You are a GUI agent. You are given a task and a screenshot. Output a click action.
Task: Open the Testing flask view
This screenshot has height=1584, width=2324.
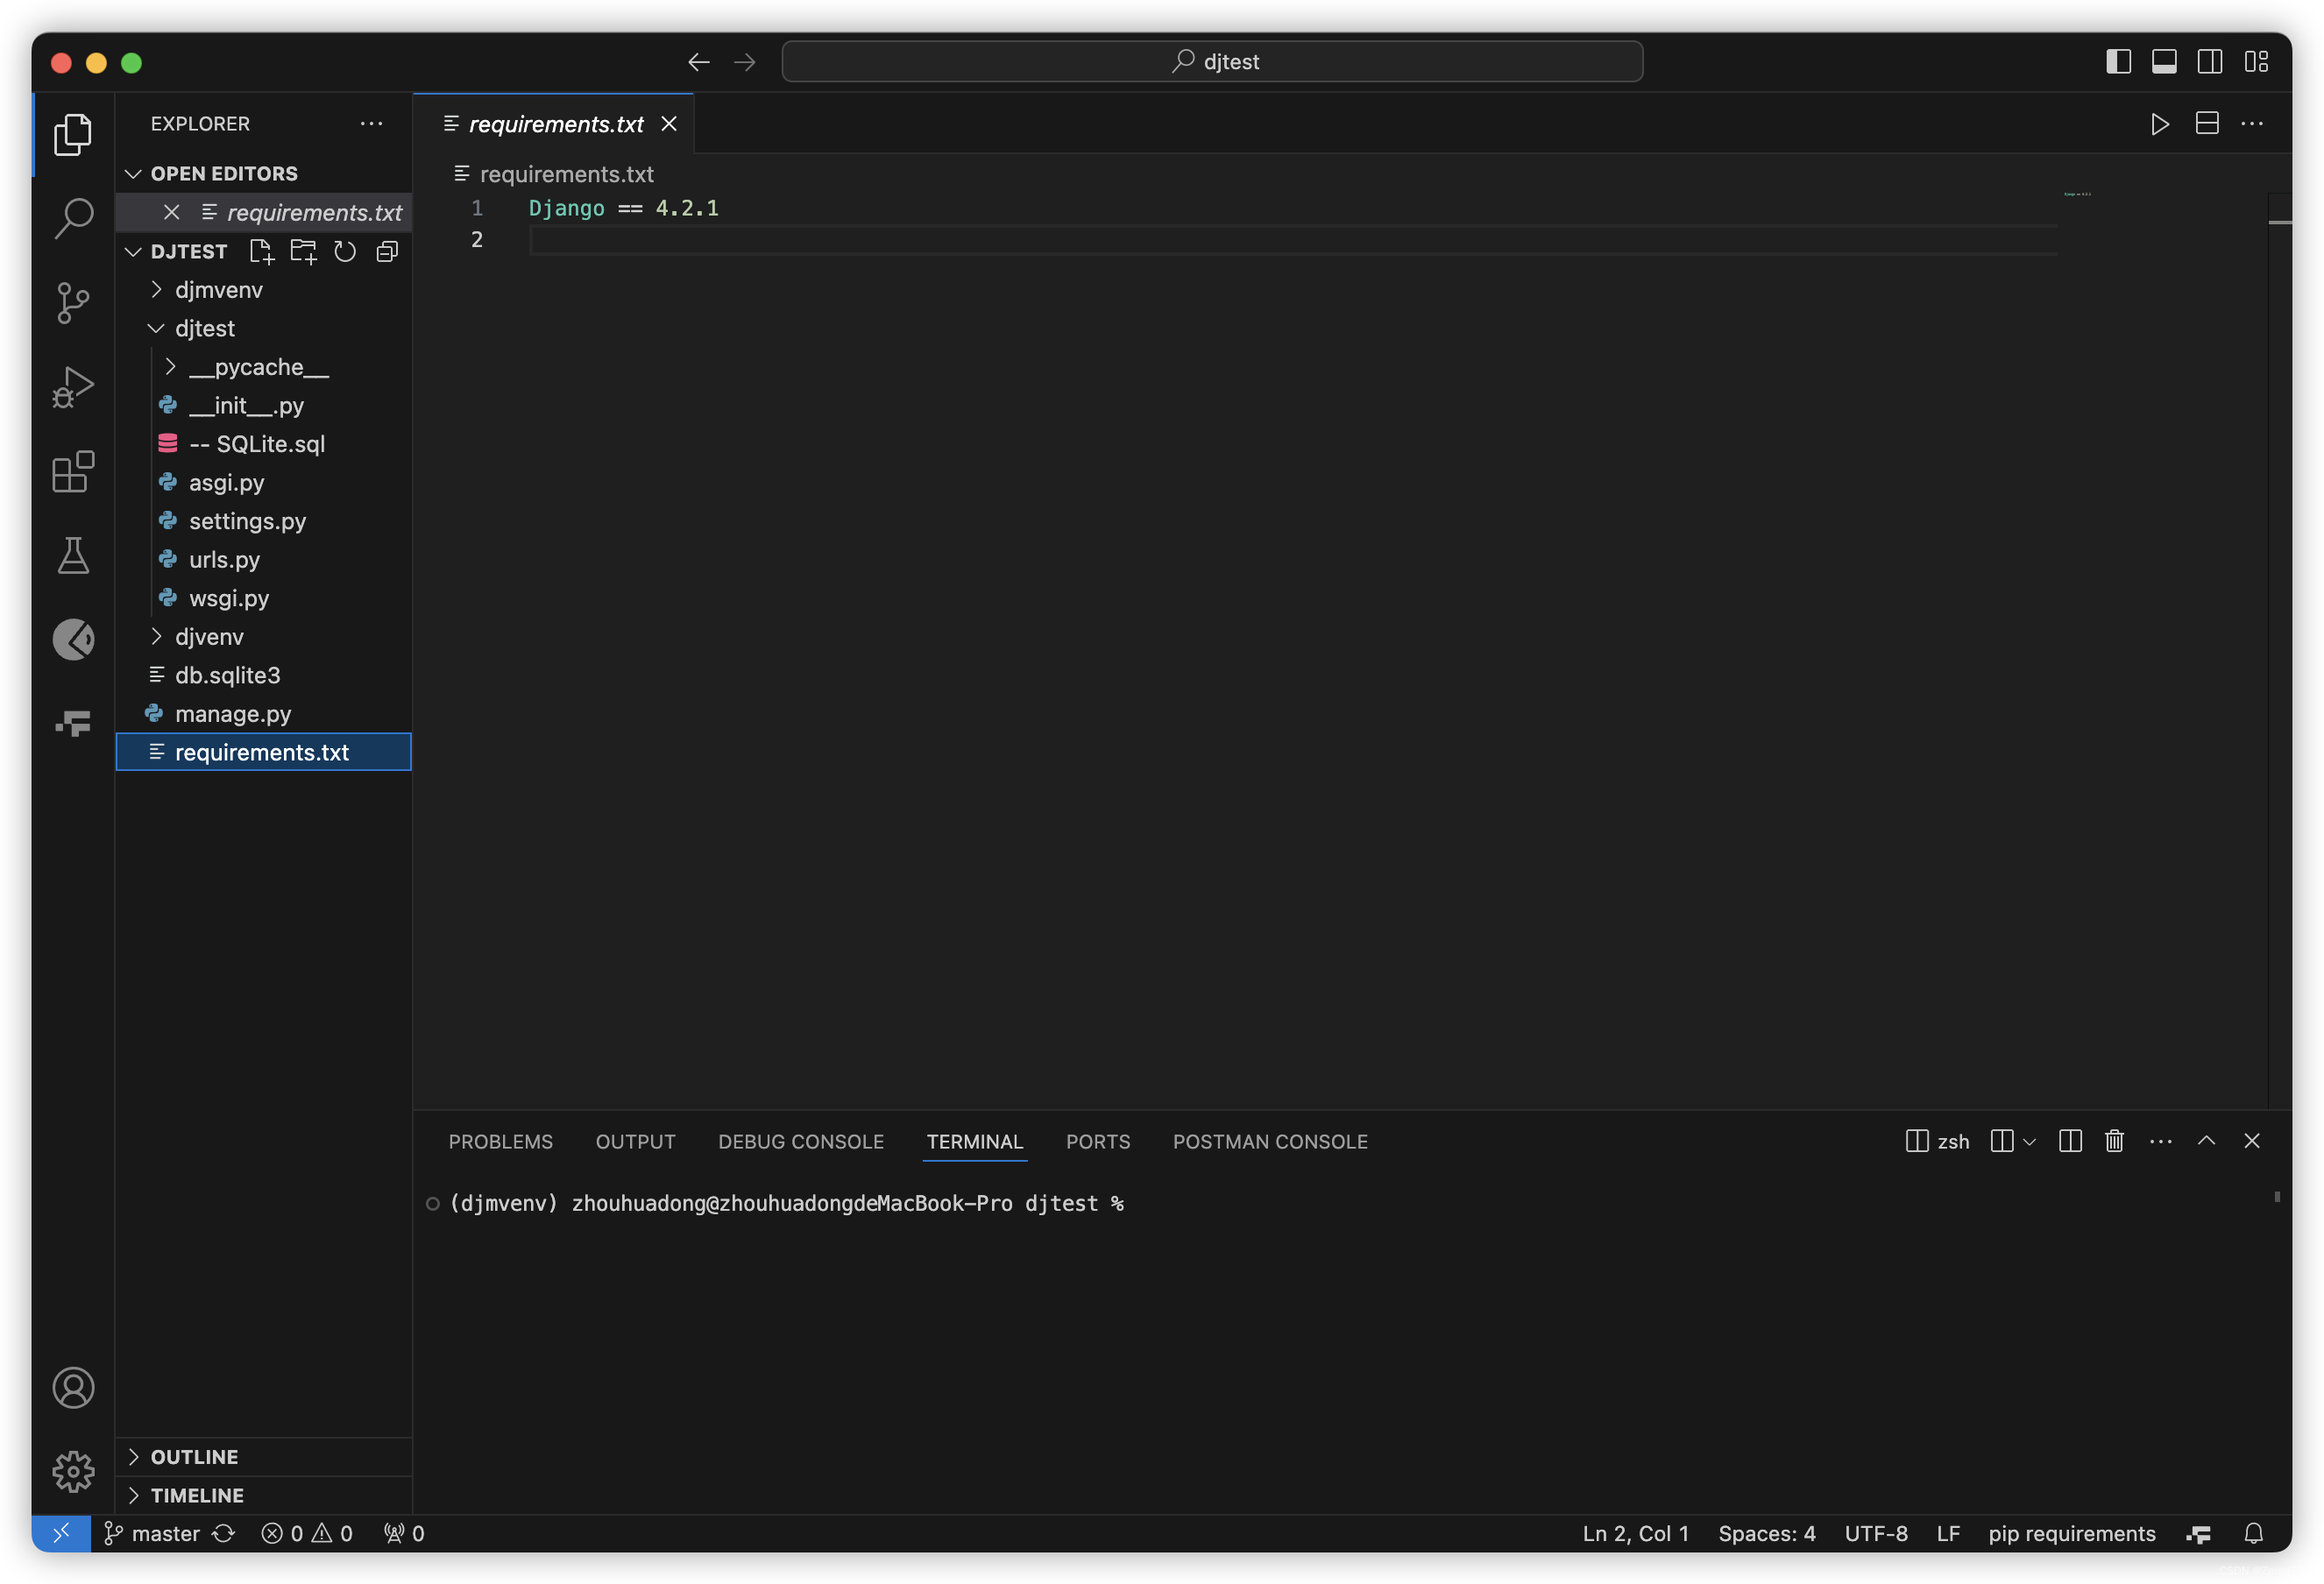[73, 555]
